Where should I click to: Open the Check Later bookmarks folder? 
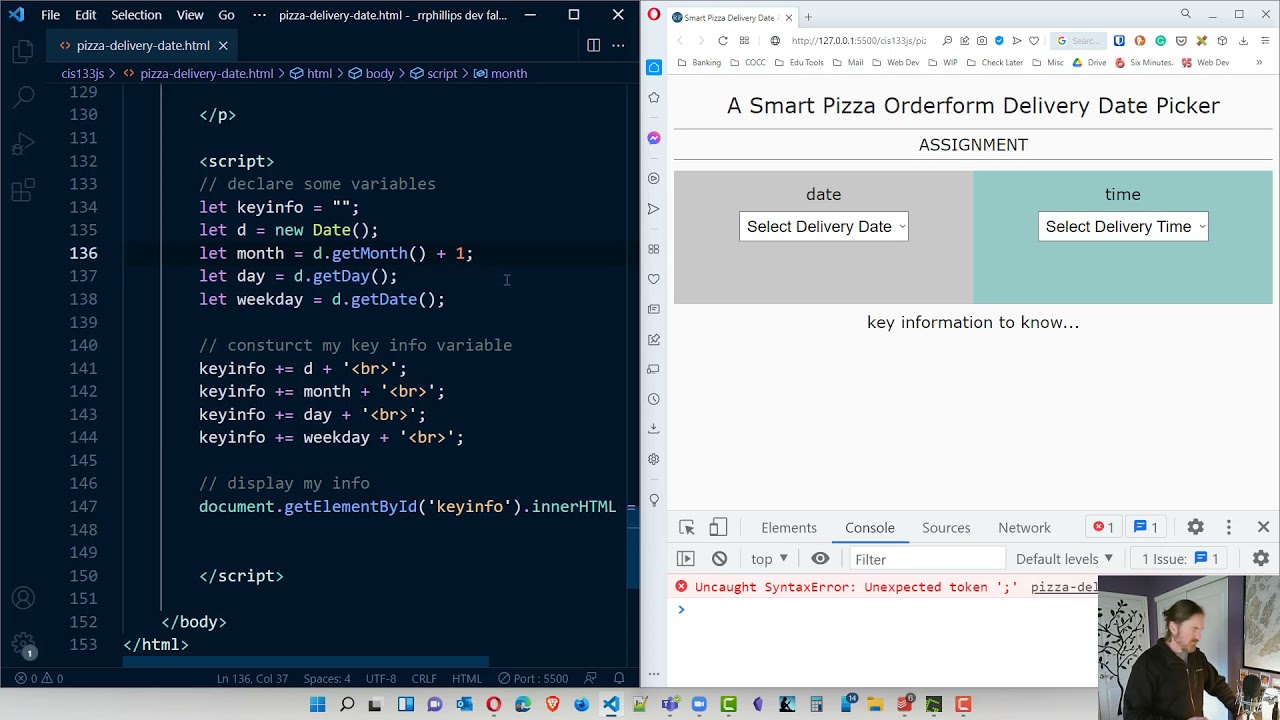(995, 62)
